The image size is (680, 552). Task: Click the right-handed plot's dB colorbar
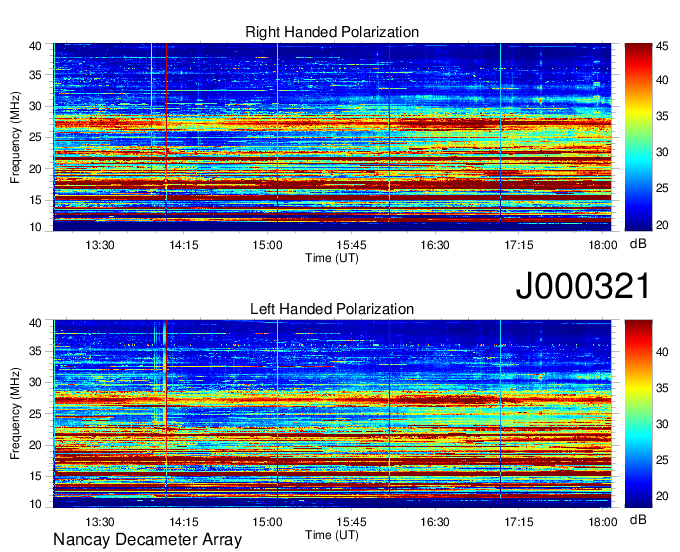click(638, 137)
